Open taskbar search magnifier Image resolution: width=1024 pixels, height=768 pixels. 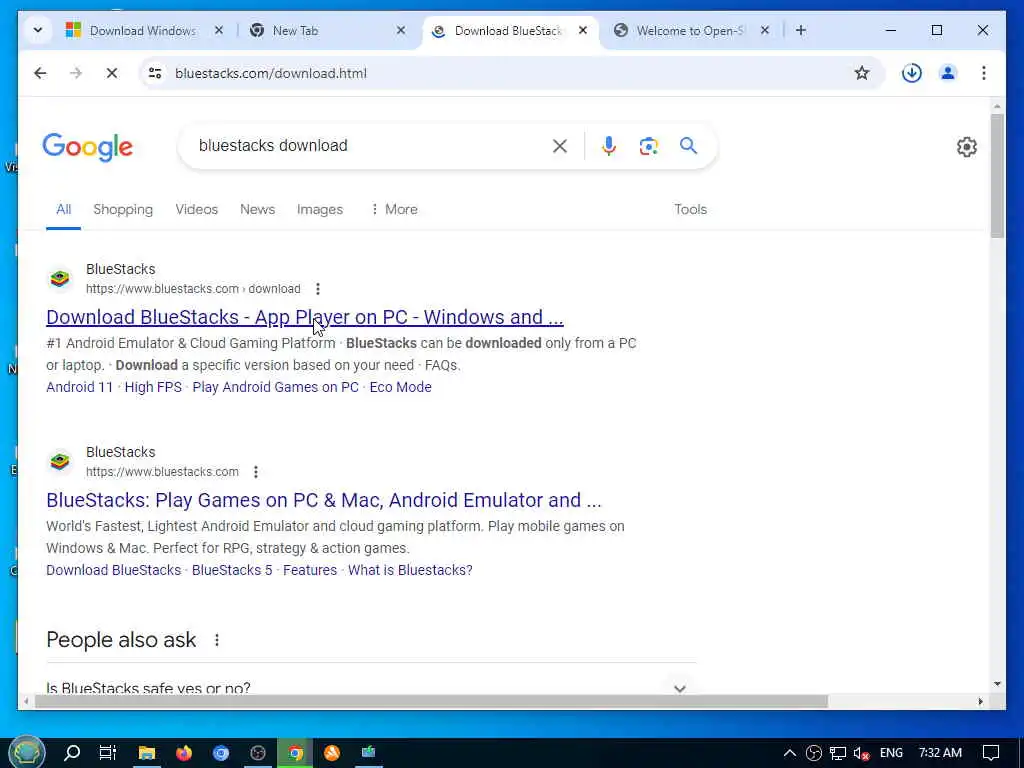(x=72, y=753)
